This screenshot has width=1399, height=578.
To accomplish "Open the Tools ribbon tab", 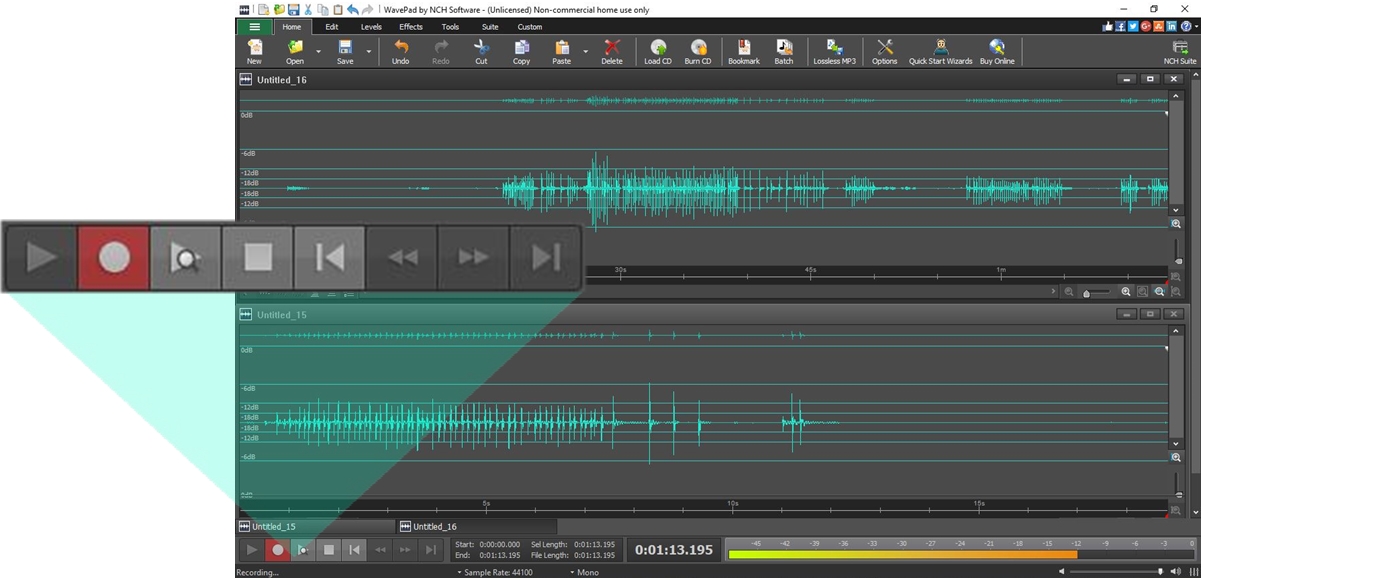I will tap(451, 27).
